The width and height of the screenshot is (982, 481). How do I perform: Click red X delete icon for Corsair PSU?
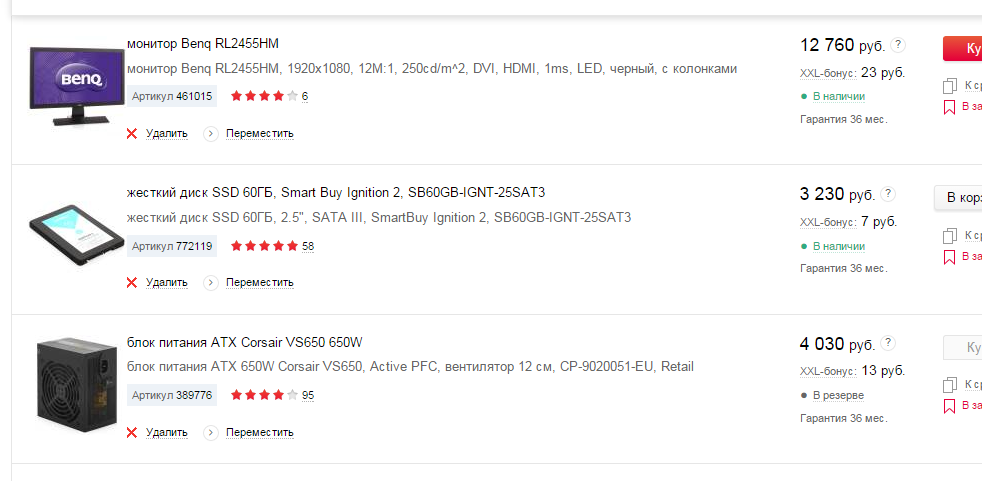[132, 432]
